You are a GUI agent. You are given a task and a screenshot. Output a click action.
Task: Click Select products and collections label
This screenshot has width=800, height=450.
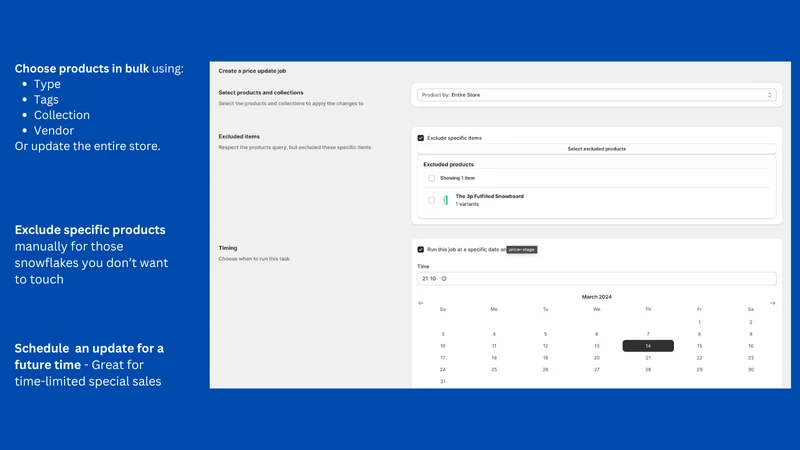coord(261,92)
